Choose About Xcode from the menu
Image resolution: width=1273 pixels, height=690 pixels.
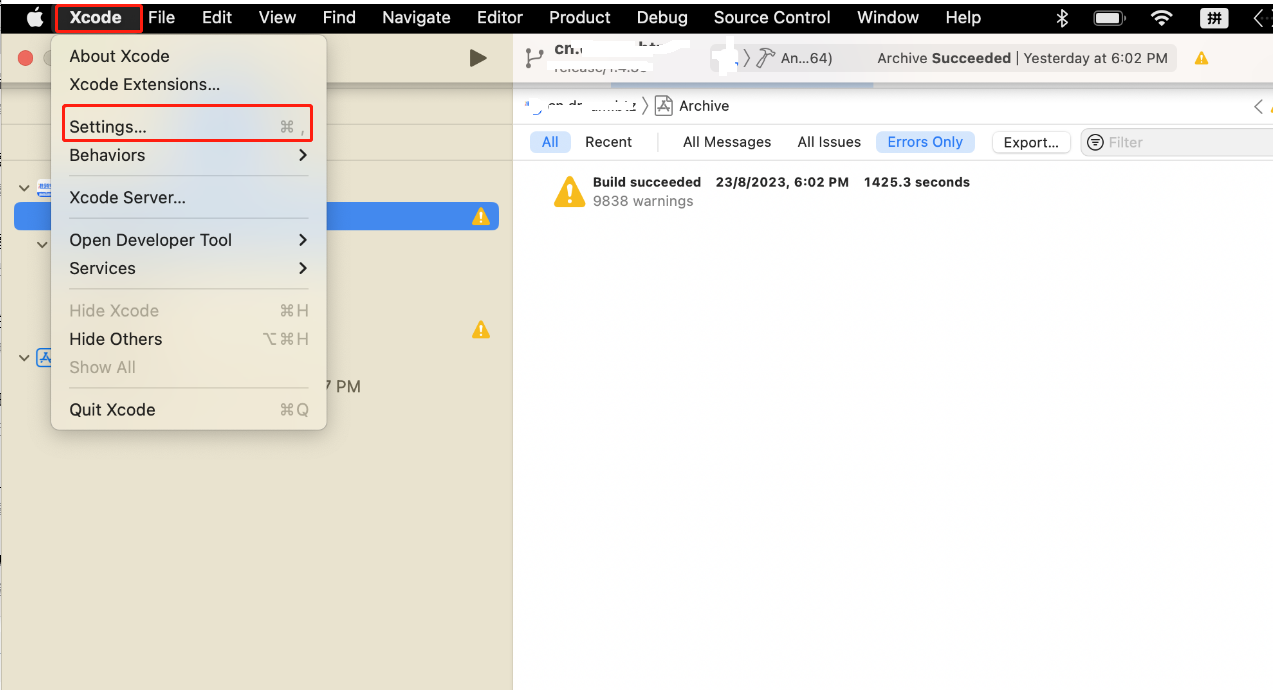tap(188, 56)
